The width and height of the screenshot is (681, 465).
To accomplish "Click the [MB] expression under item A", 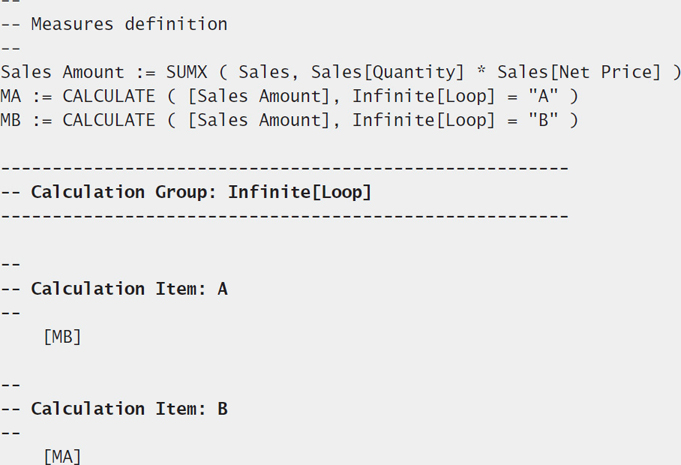I will coord(63,337).
